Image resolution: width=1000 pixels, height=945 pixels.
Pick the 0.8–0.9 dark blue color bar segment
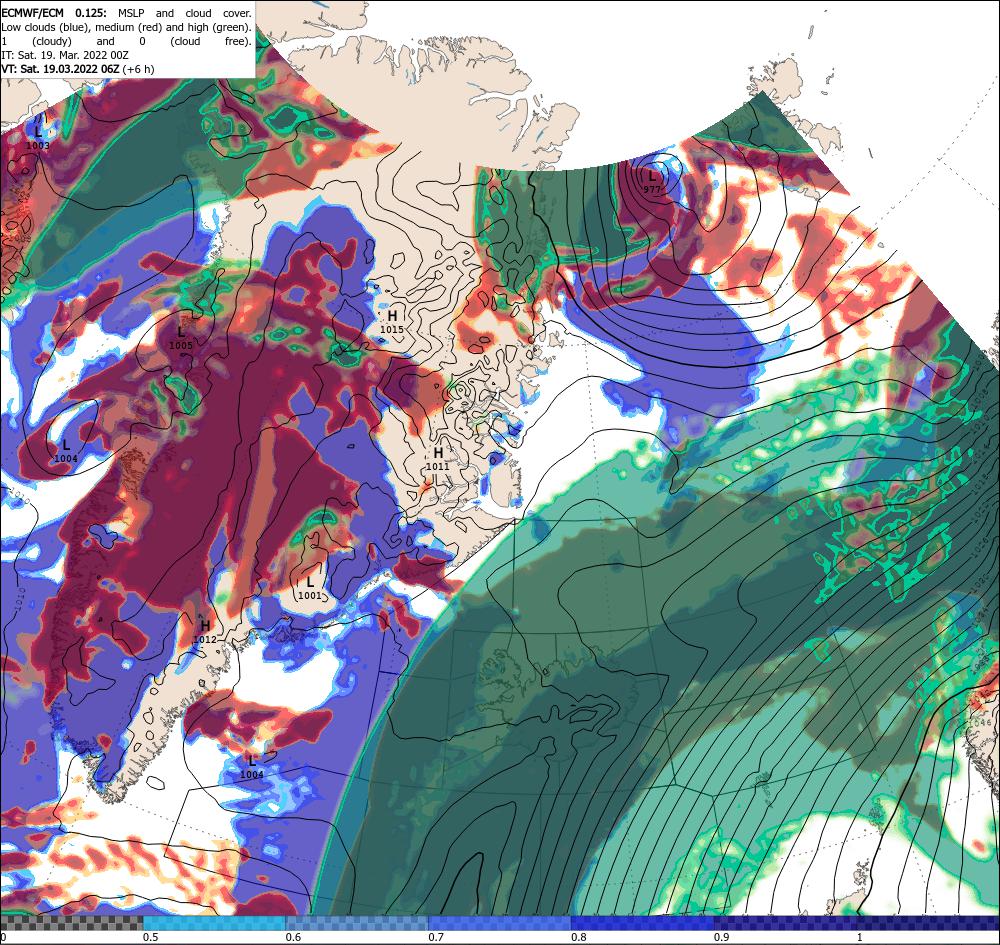point(643,923)
